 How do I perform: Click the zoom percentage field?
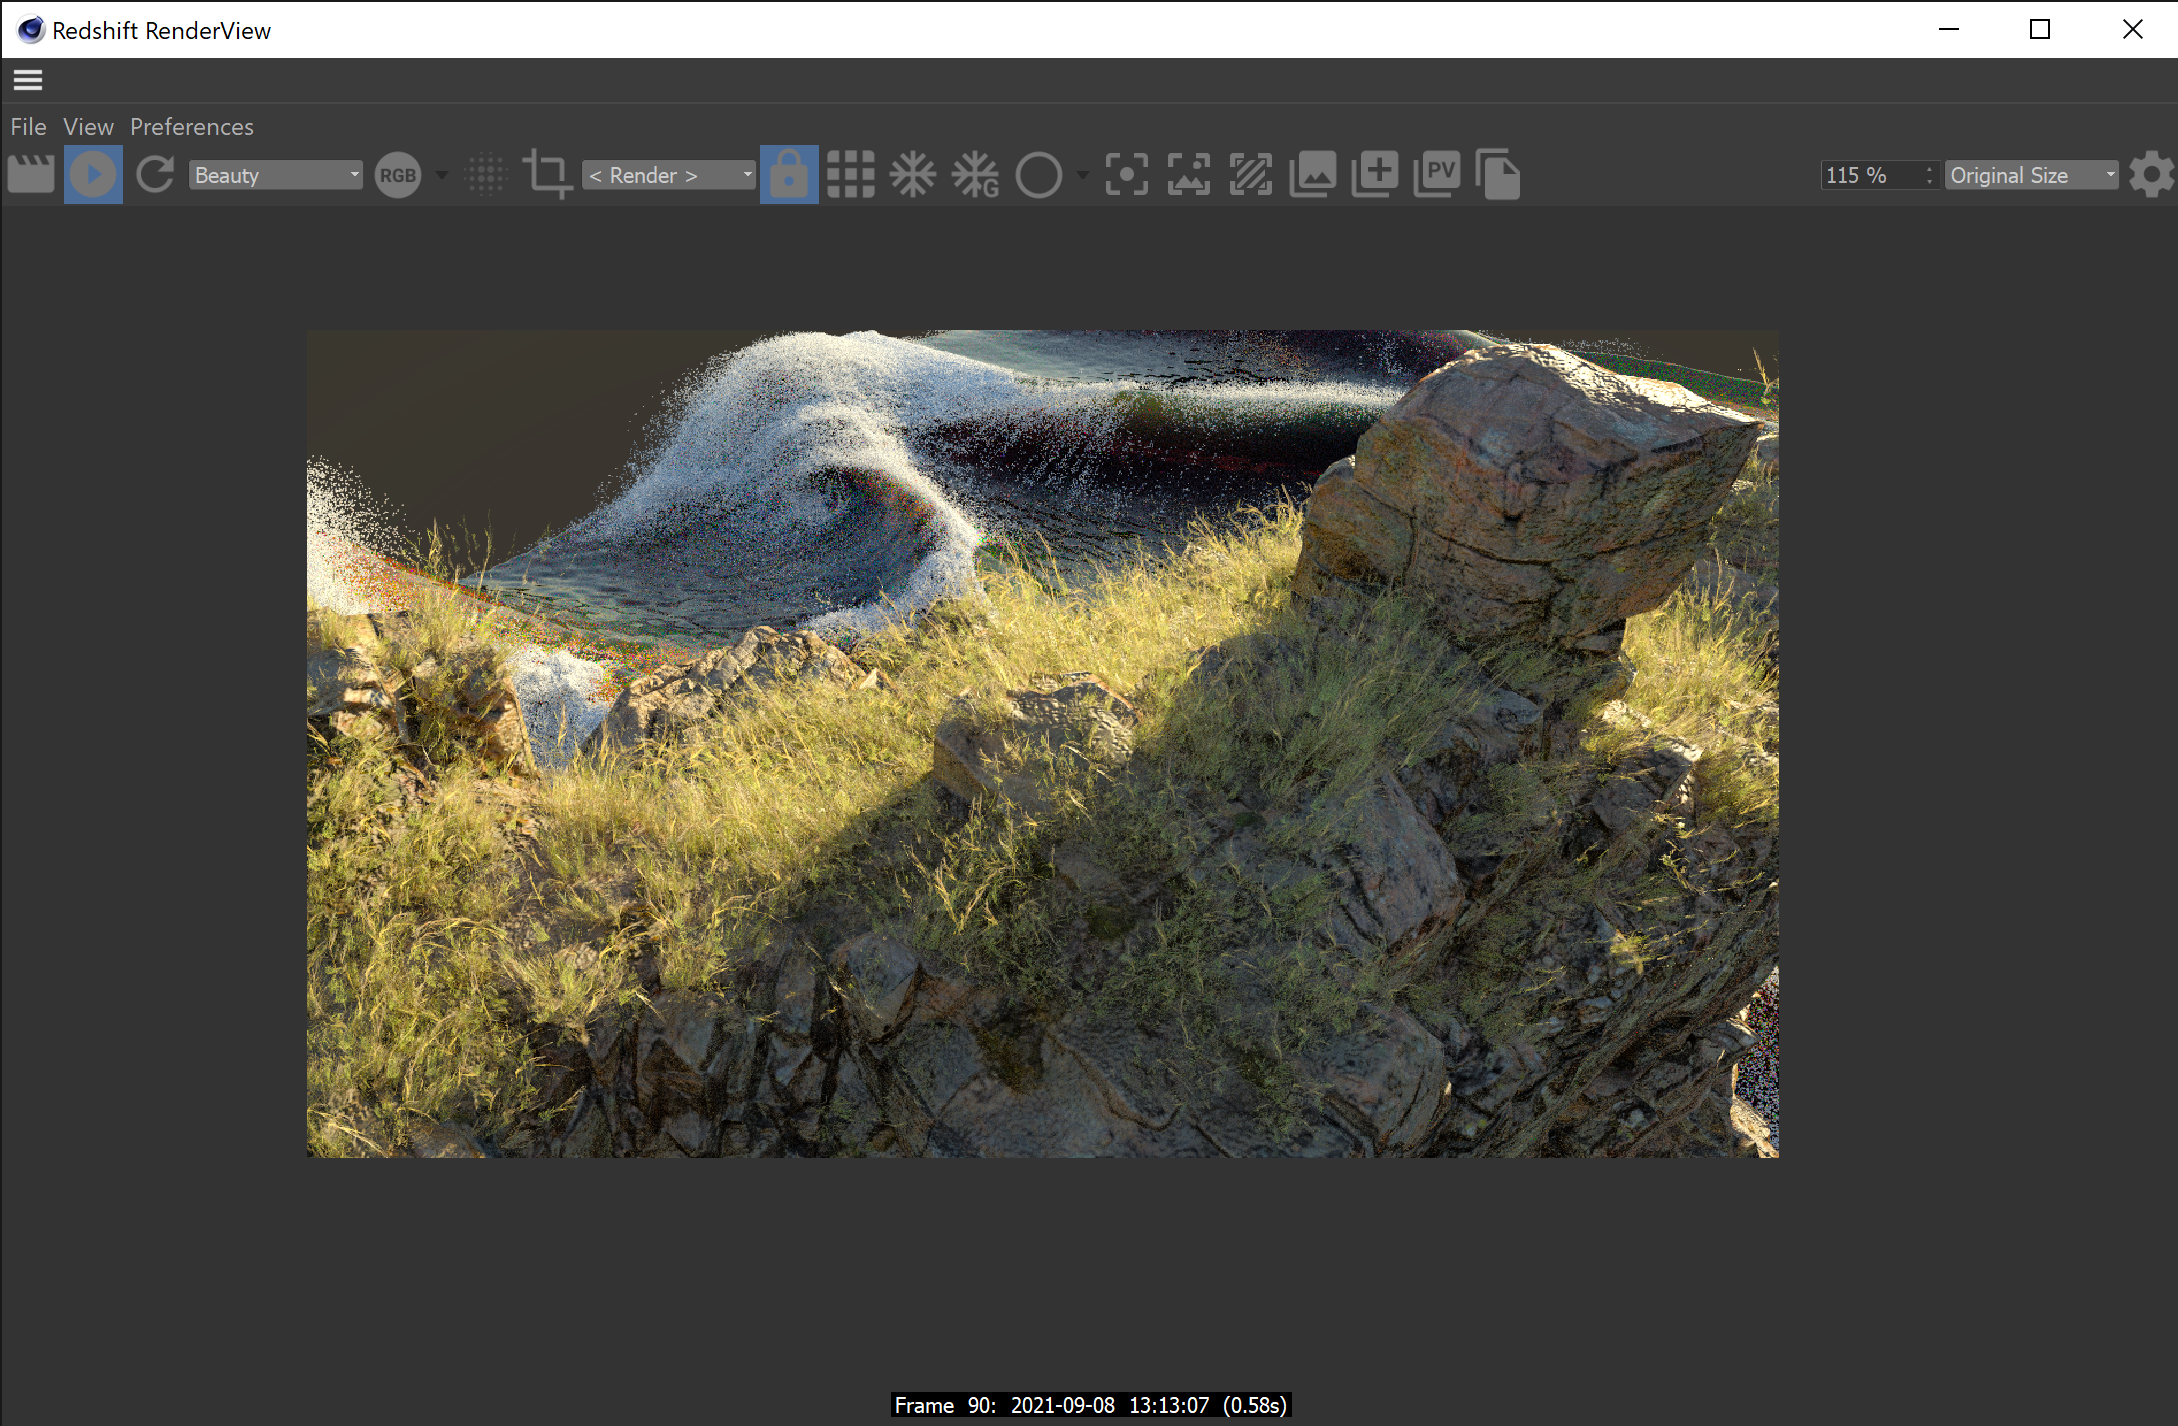[x=1872, y=175]
